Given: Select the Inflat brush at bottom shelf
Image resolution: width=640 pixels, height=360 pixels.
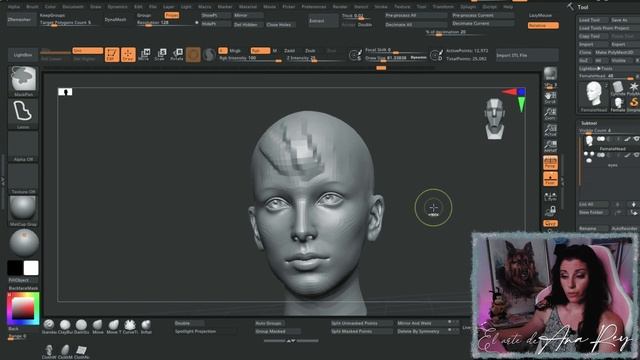Looking at the screenshot, I should click(x=146, y=327).
